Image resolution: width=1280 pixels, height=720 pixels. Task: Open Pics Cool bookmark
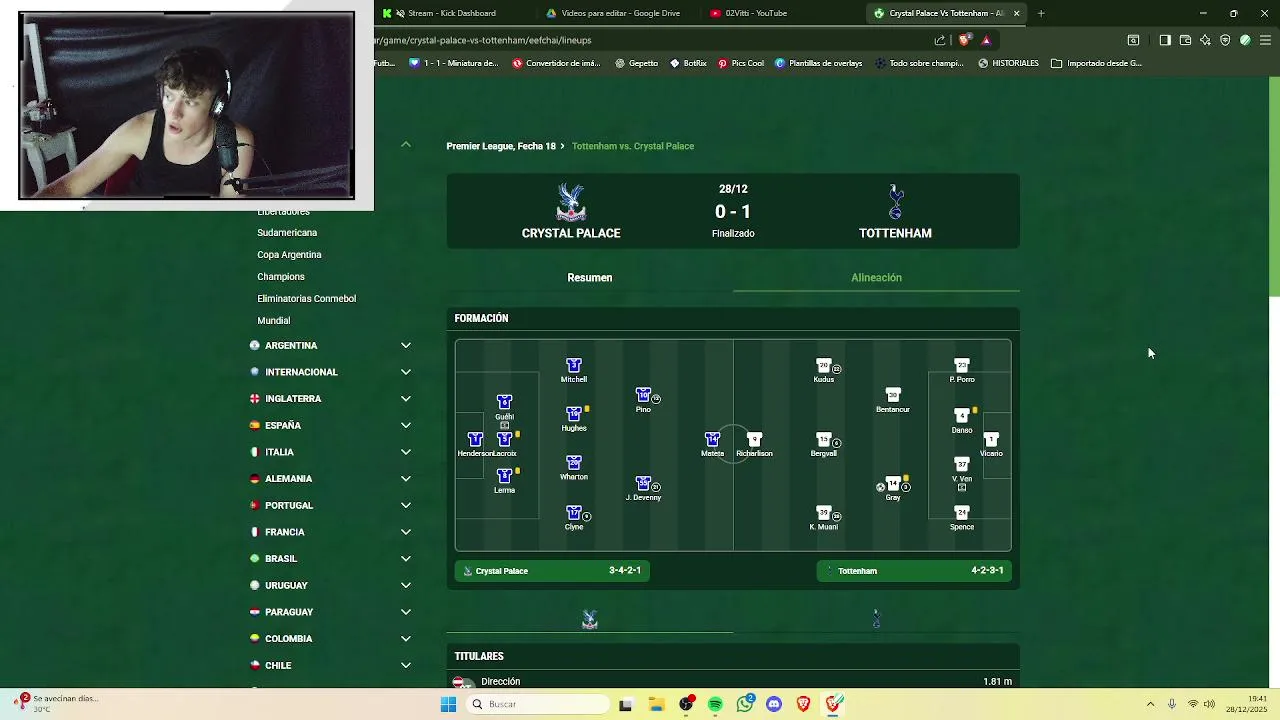pyautogui.click(x=741, y=63)
